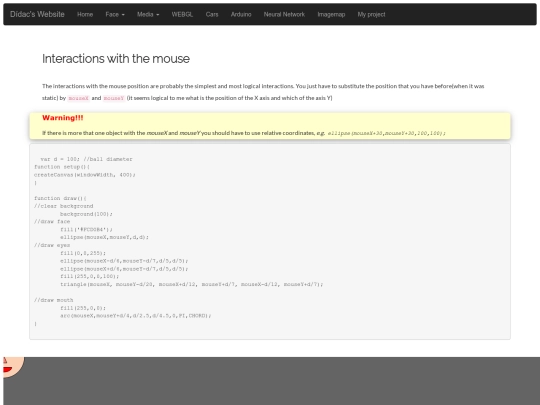Click the mouseY inline code

114,98
